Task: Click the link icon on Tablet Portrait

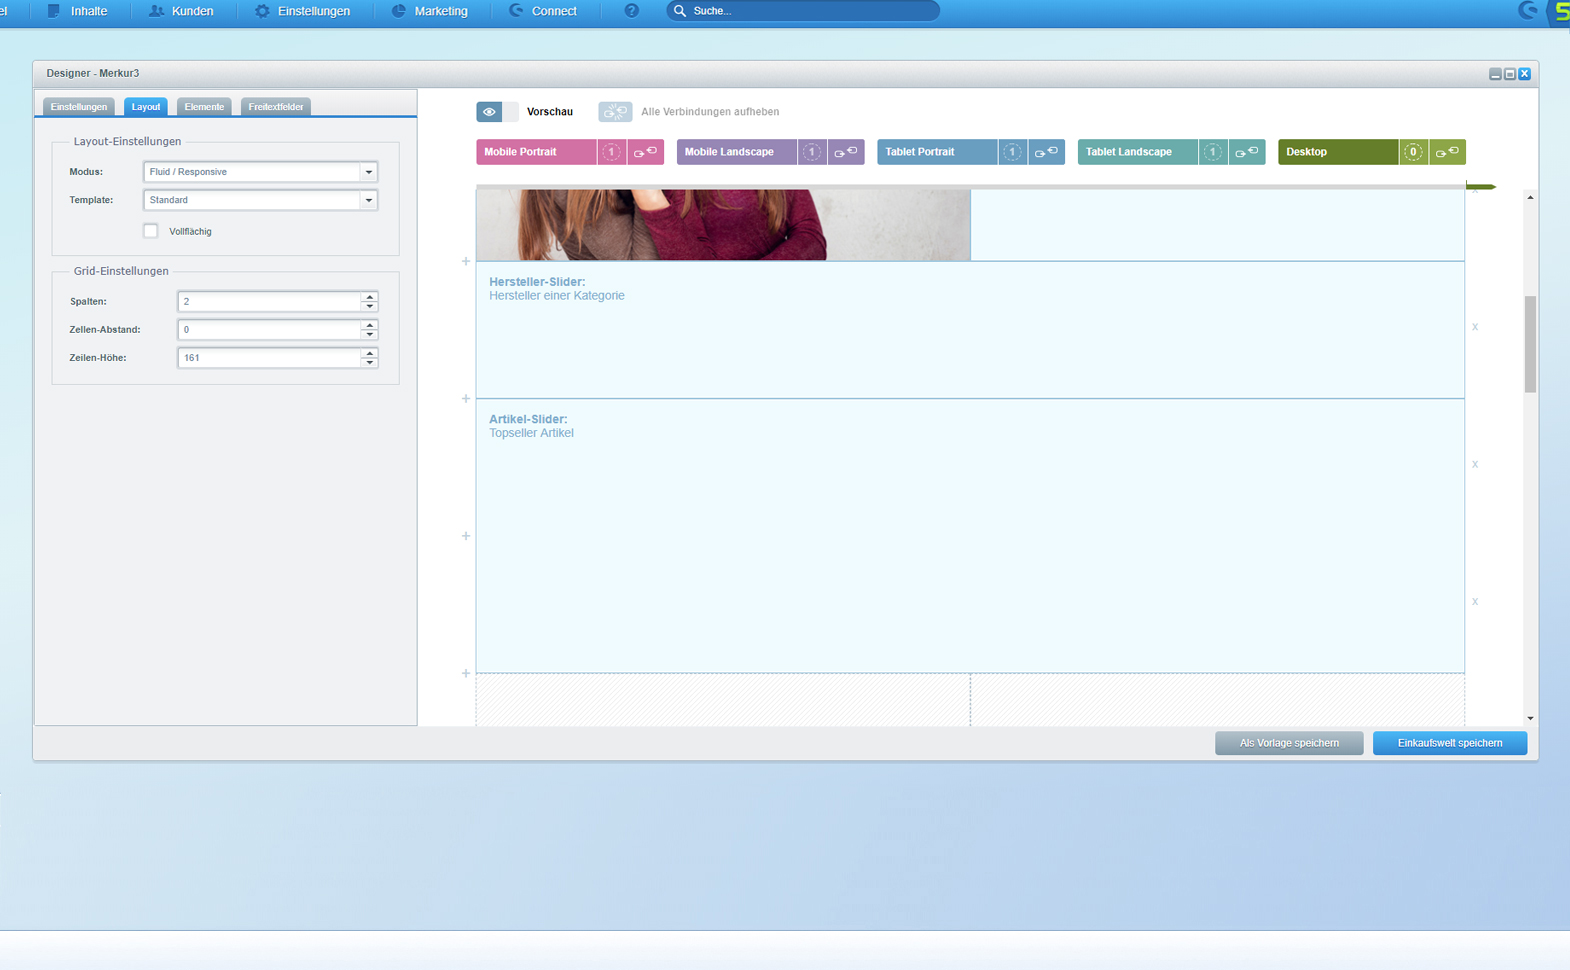Action: tap(1046, 152)
